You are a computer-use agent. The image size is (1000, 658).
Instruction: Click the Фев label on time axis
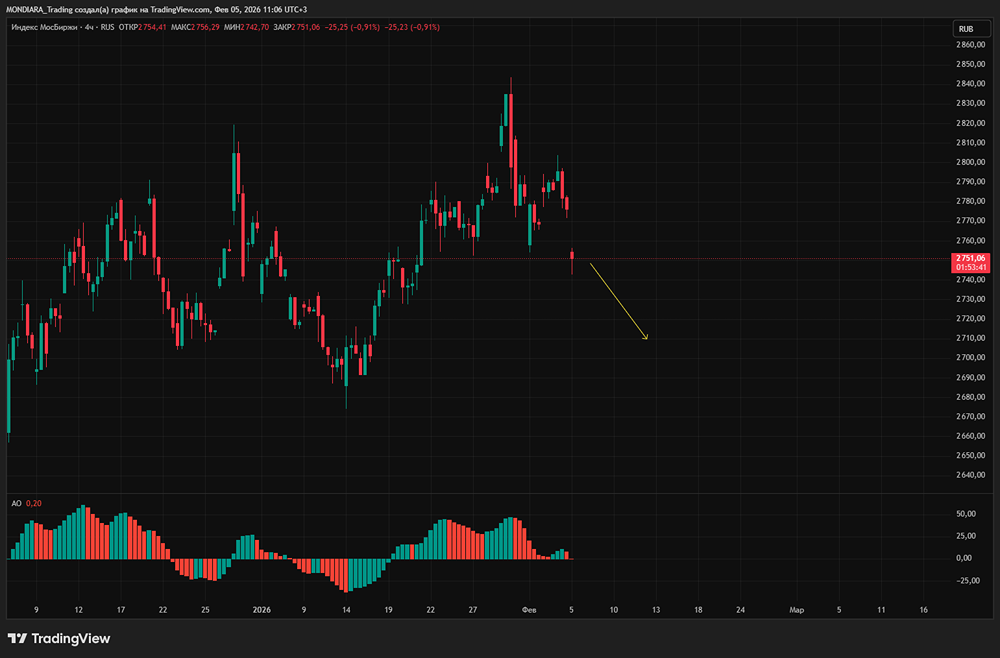coord(529,608)
